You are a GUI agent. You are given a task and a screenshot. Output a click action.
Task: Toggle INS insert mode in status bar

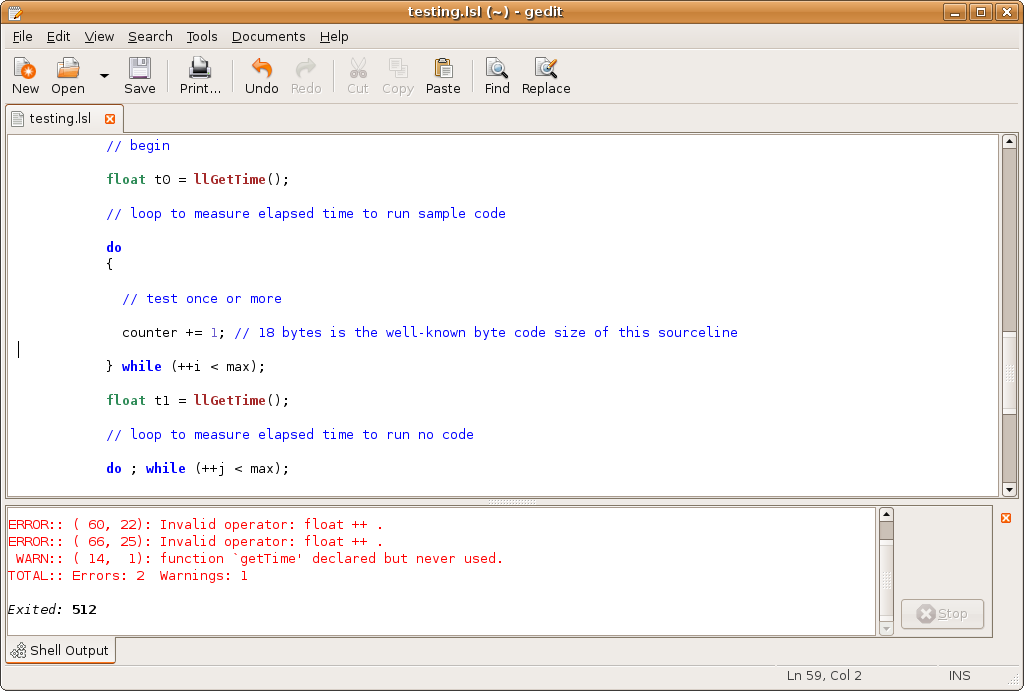pyautogui.click(x=959, y=675)
